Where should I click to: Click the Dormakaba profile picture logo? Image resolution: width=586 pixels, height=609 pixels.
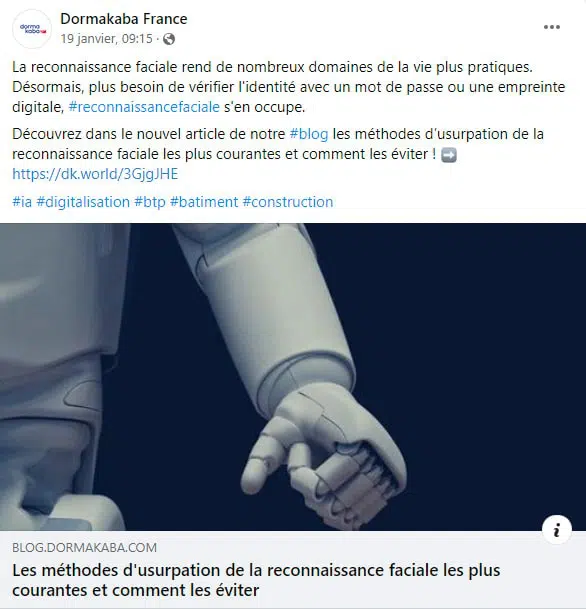[32, 29]
